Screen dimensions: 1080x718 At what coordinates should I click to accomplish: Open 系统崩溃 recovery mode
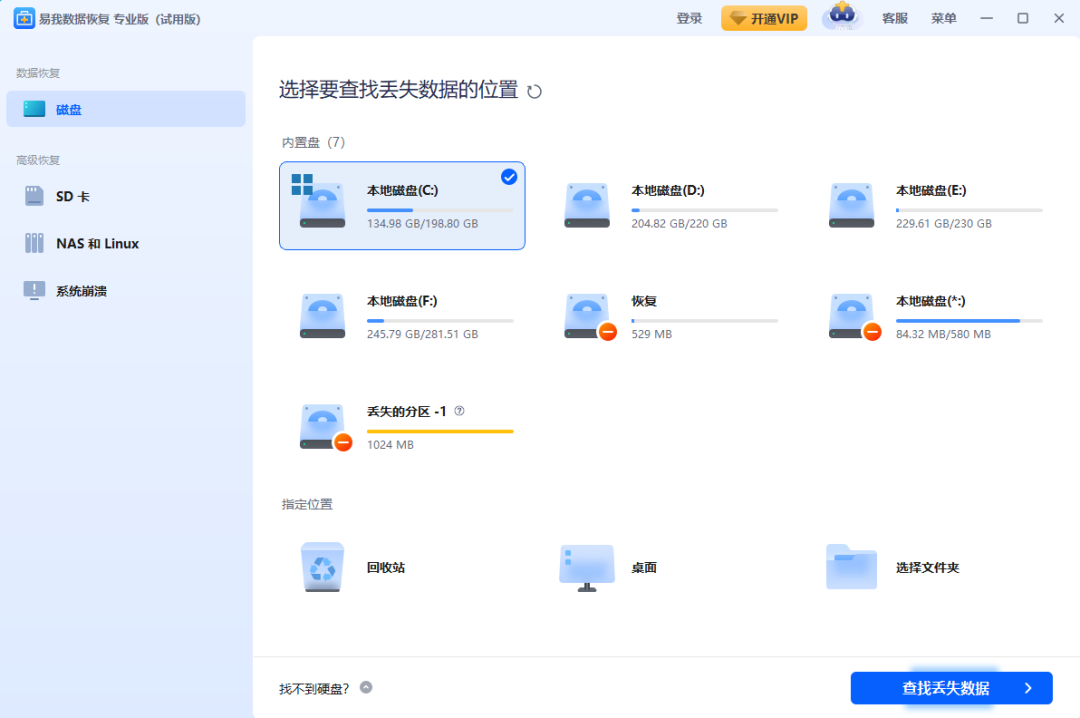126,291
